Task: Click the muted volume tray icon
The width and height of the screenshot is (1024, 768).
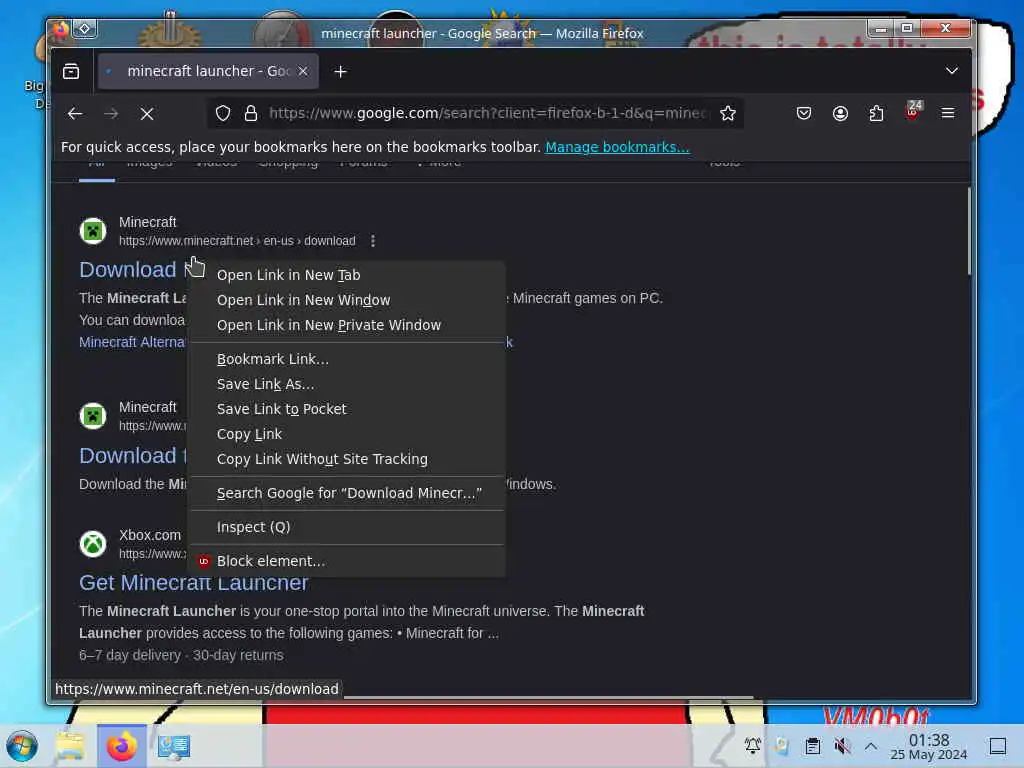Action: pos(842,746)
